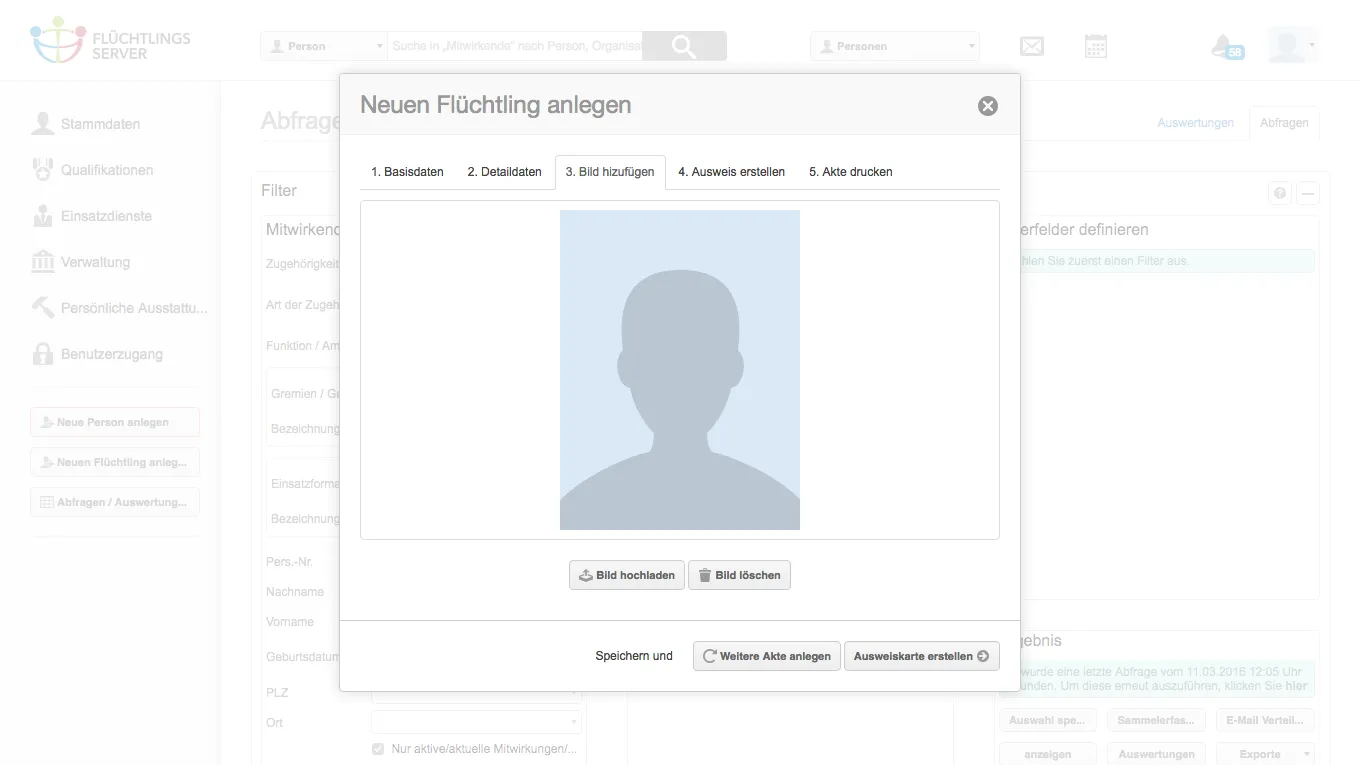
Task: Click Neue Person anlegen button
Action: click(115, 422)
